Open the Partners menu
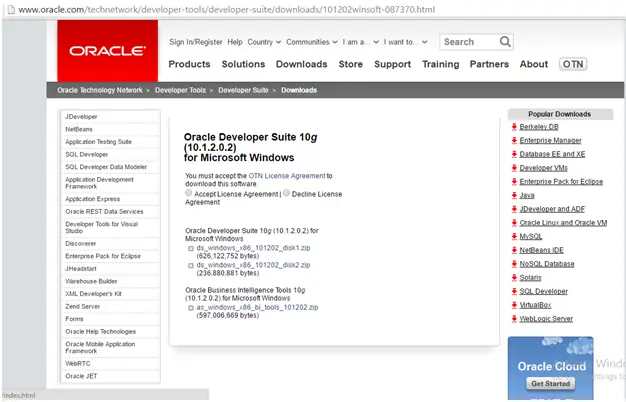This screenshot has width=626, height=402. pos(489,64)
